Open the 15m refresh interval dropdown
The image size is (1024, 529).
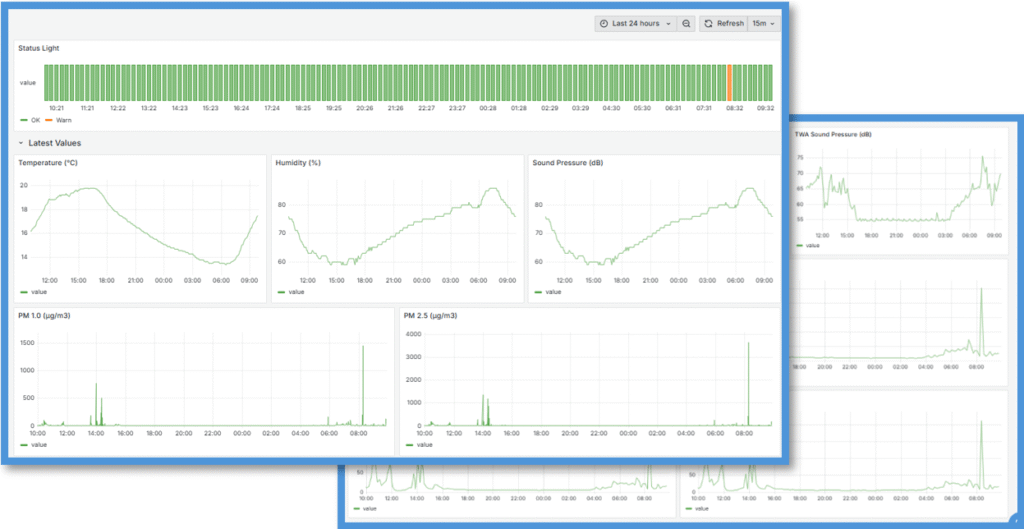tap(763, 24)
